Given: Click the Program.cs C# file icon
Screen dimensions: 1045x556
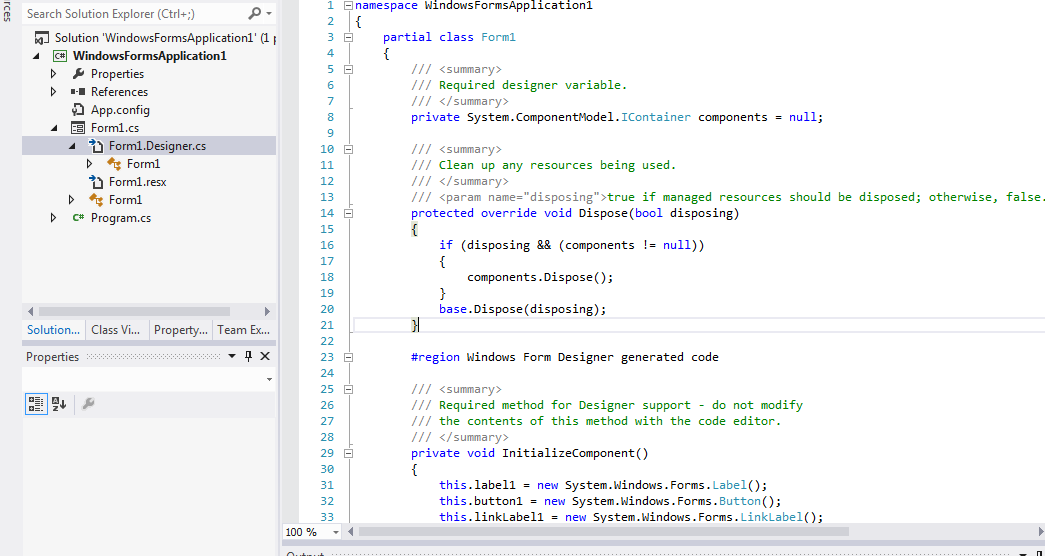Looking at the screenshot, I should pos(78,218).
